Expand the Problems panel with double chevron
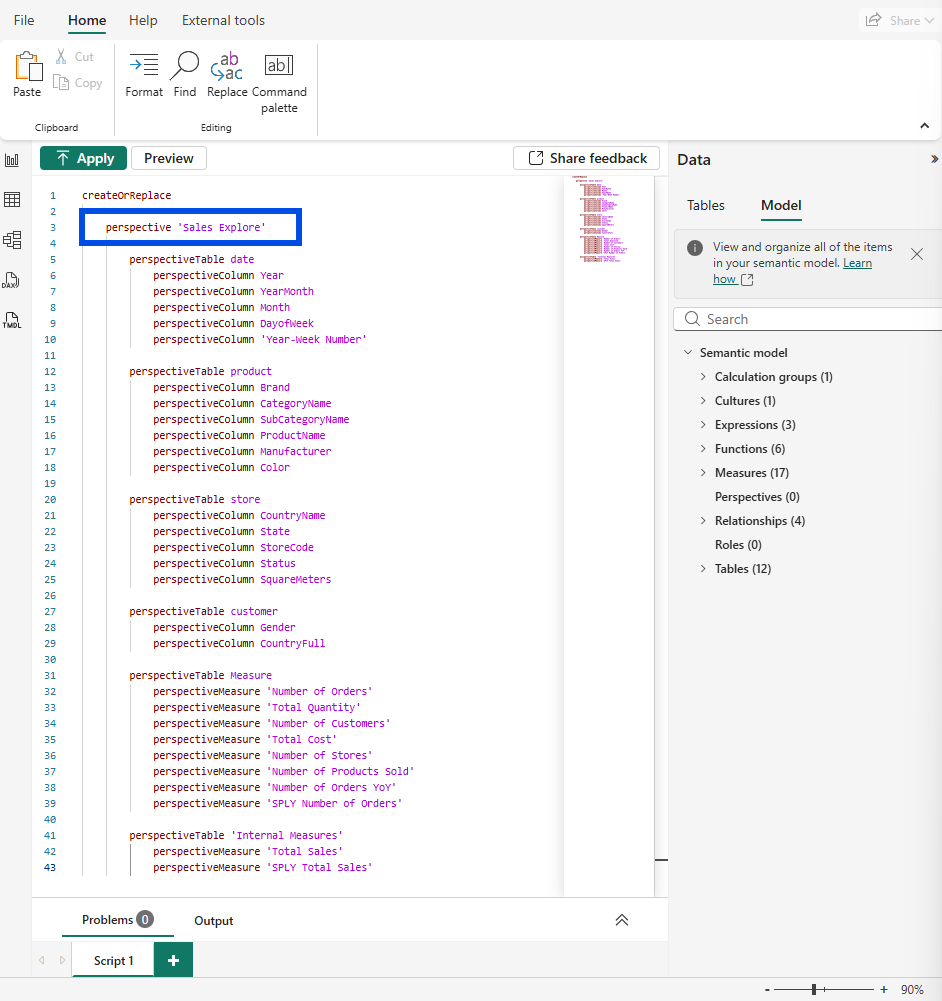This screenshot has height=1001, width=942. 622,920
